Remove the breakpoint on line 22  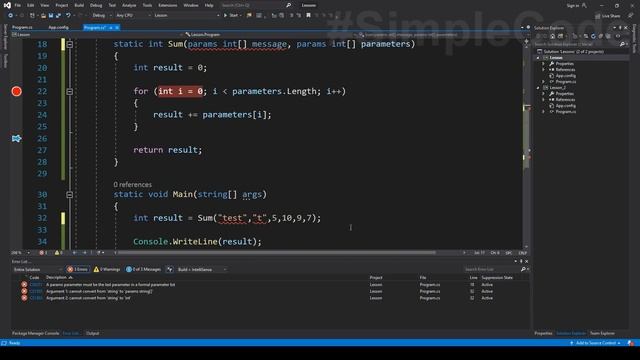[x=16, y=91]
